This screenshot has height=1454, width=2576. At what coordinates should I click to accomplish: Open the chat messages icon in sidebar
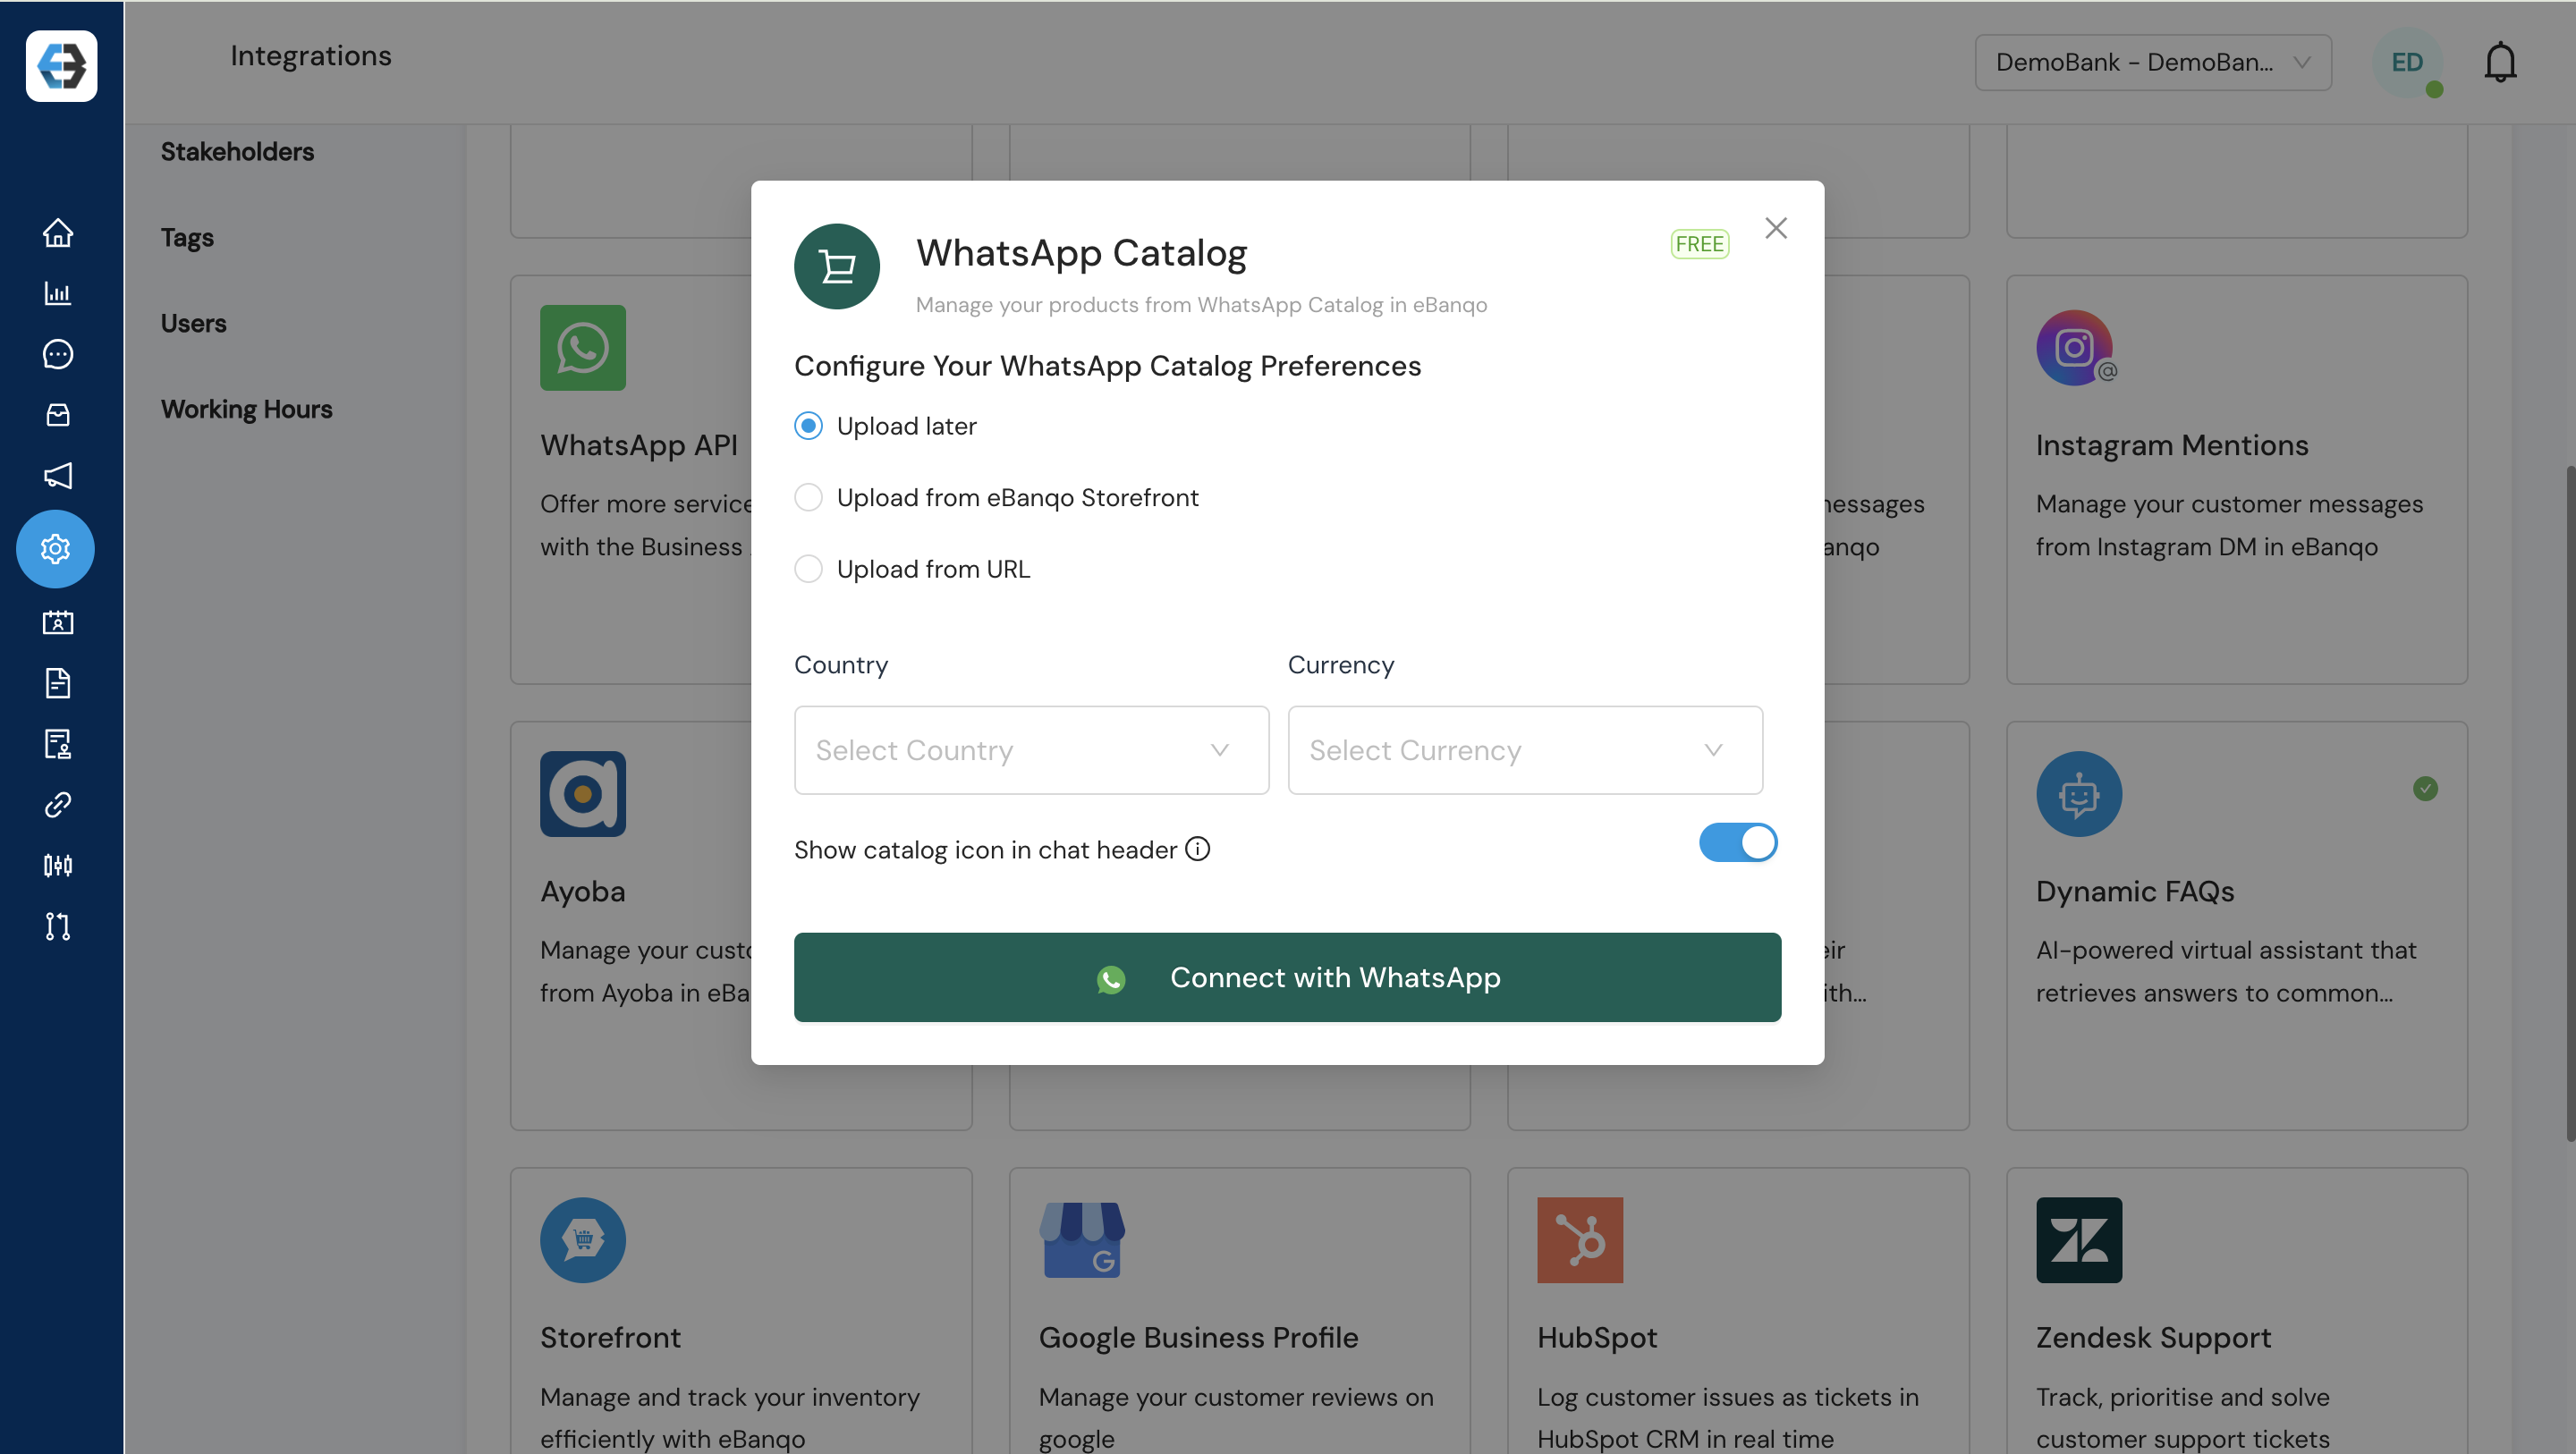pos(58,354)
